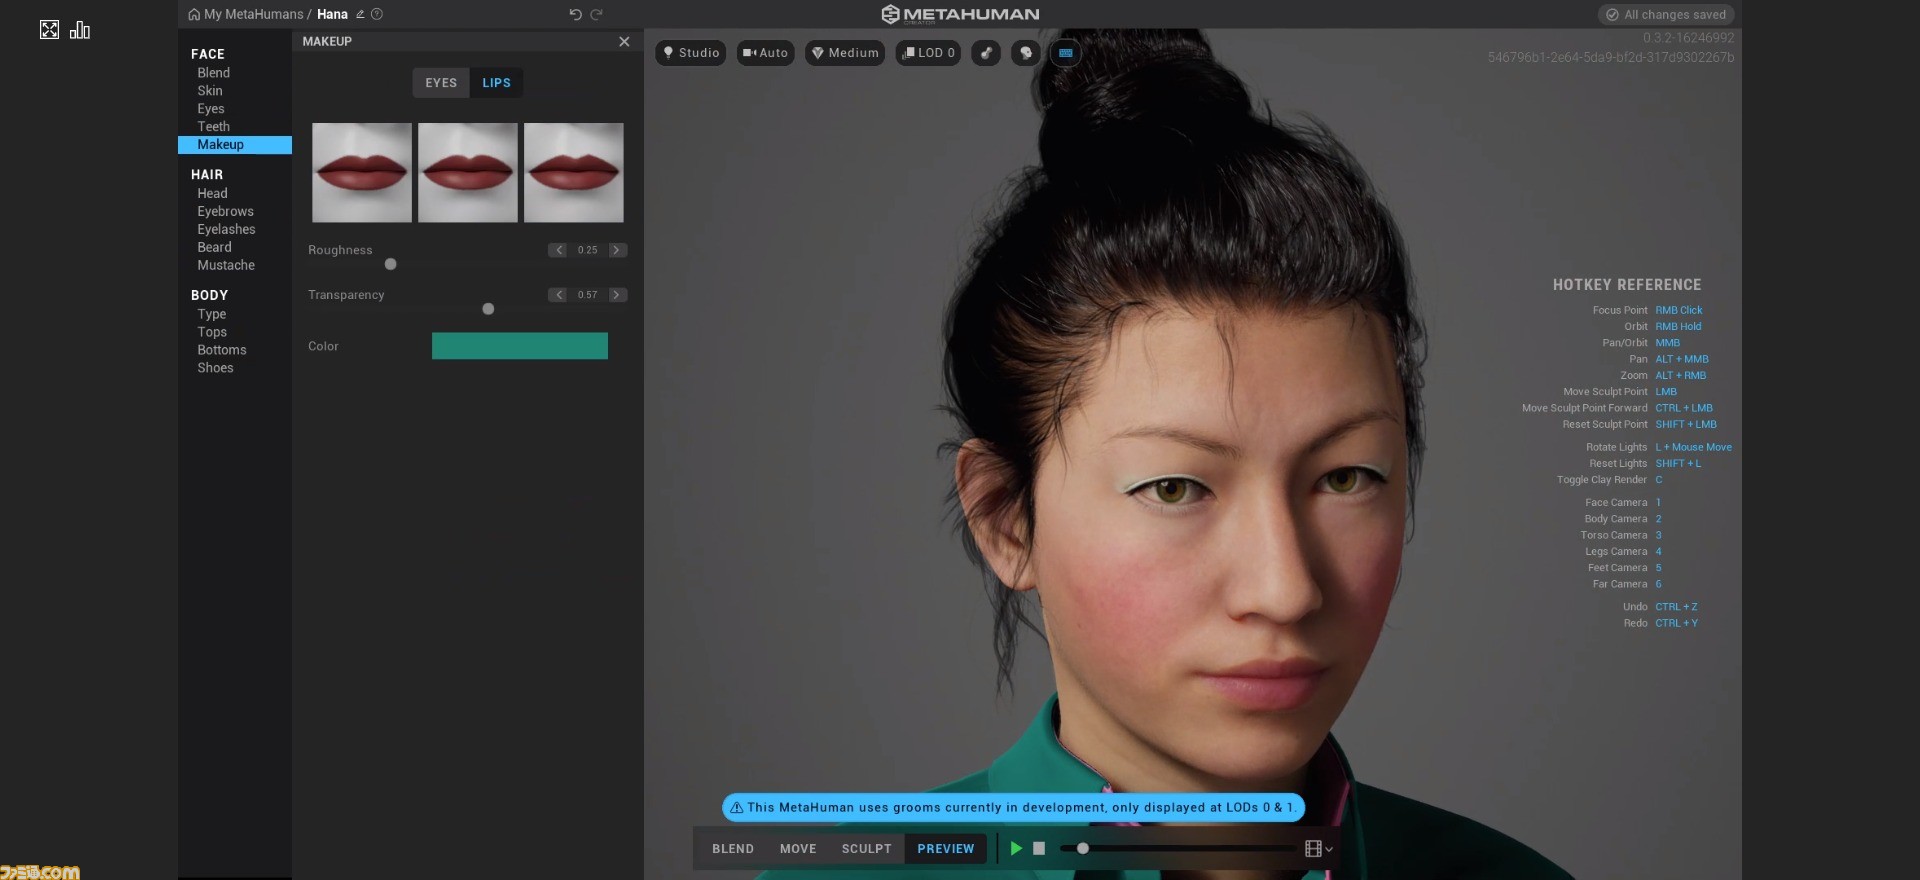This screenshot has height=880, width=1920.
Task: Open the Medium render quality dropdown
Action: (845, 53)
